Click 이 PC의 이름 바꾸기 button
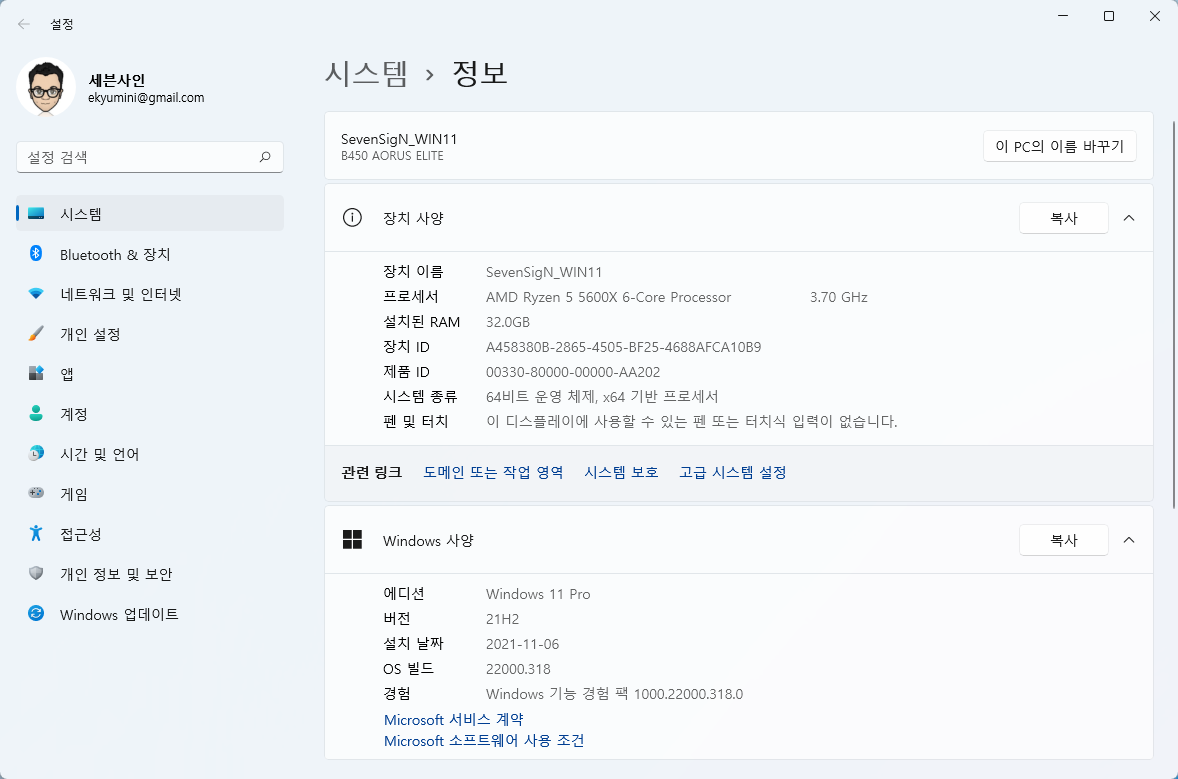The width and height of the screenshot is (1178, 779). [x=1059, y=146]
